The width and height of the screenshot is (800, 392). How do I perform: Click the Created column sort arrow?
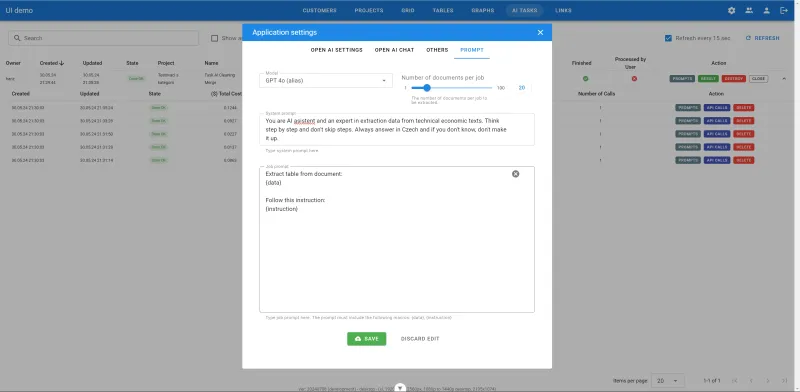[x=62, y=63]
